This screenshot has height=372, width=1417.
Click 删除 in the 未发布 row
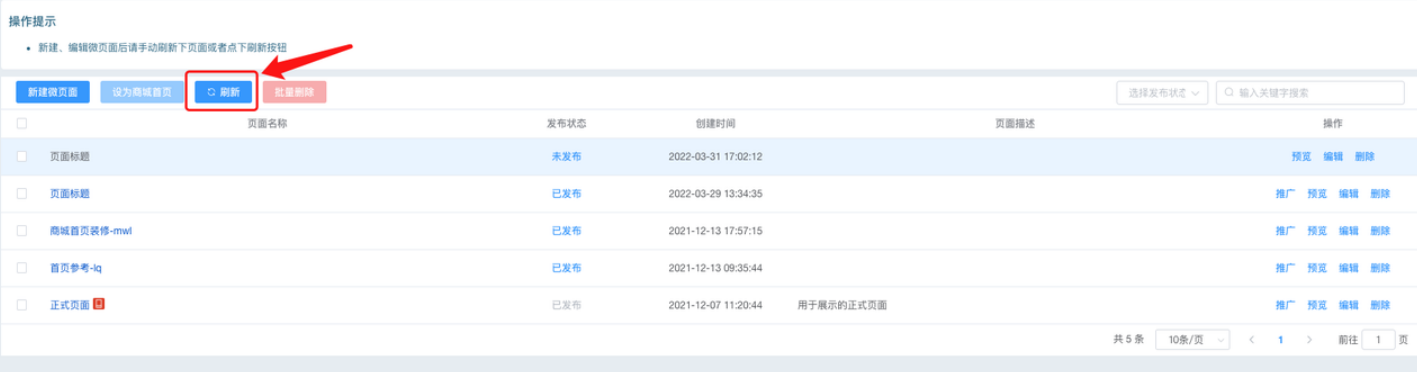pos(1365,157)
